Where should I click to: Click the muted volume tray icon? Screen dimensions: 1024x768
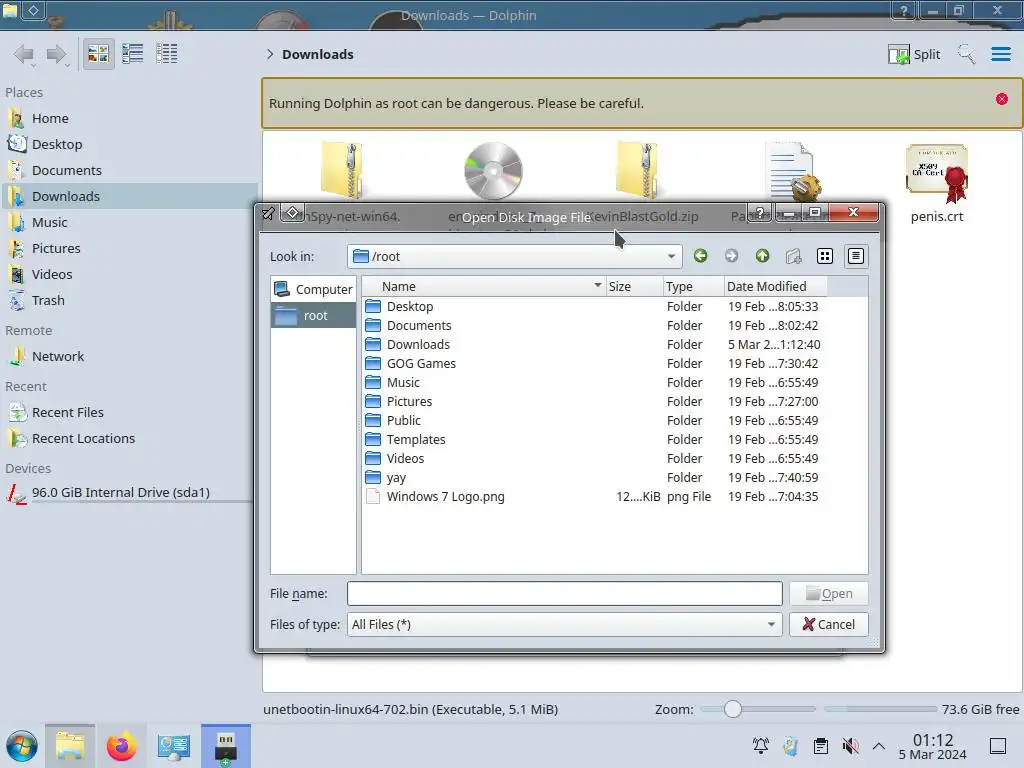tap(850, 745)
